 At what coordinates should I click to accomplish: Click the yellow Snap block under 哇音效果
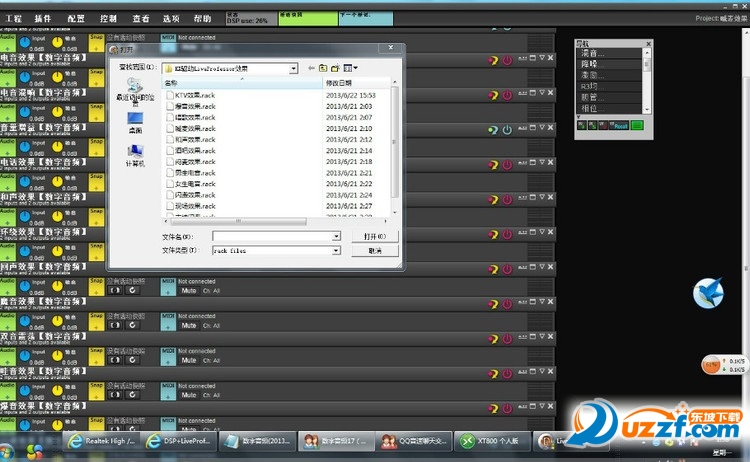click(96, 391)
